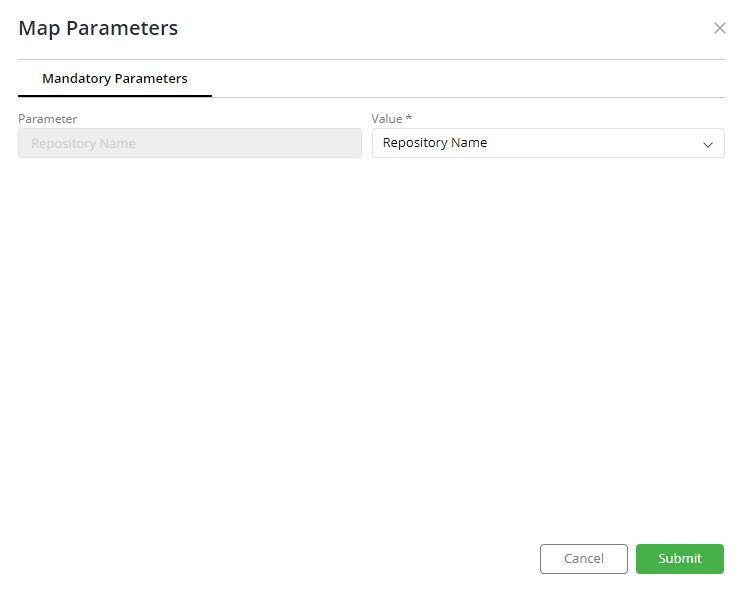Viewport: 745px width, 589px height.
Task: Click the disabled Repository Name parameter field
Action: tap(190, 143)
